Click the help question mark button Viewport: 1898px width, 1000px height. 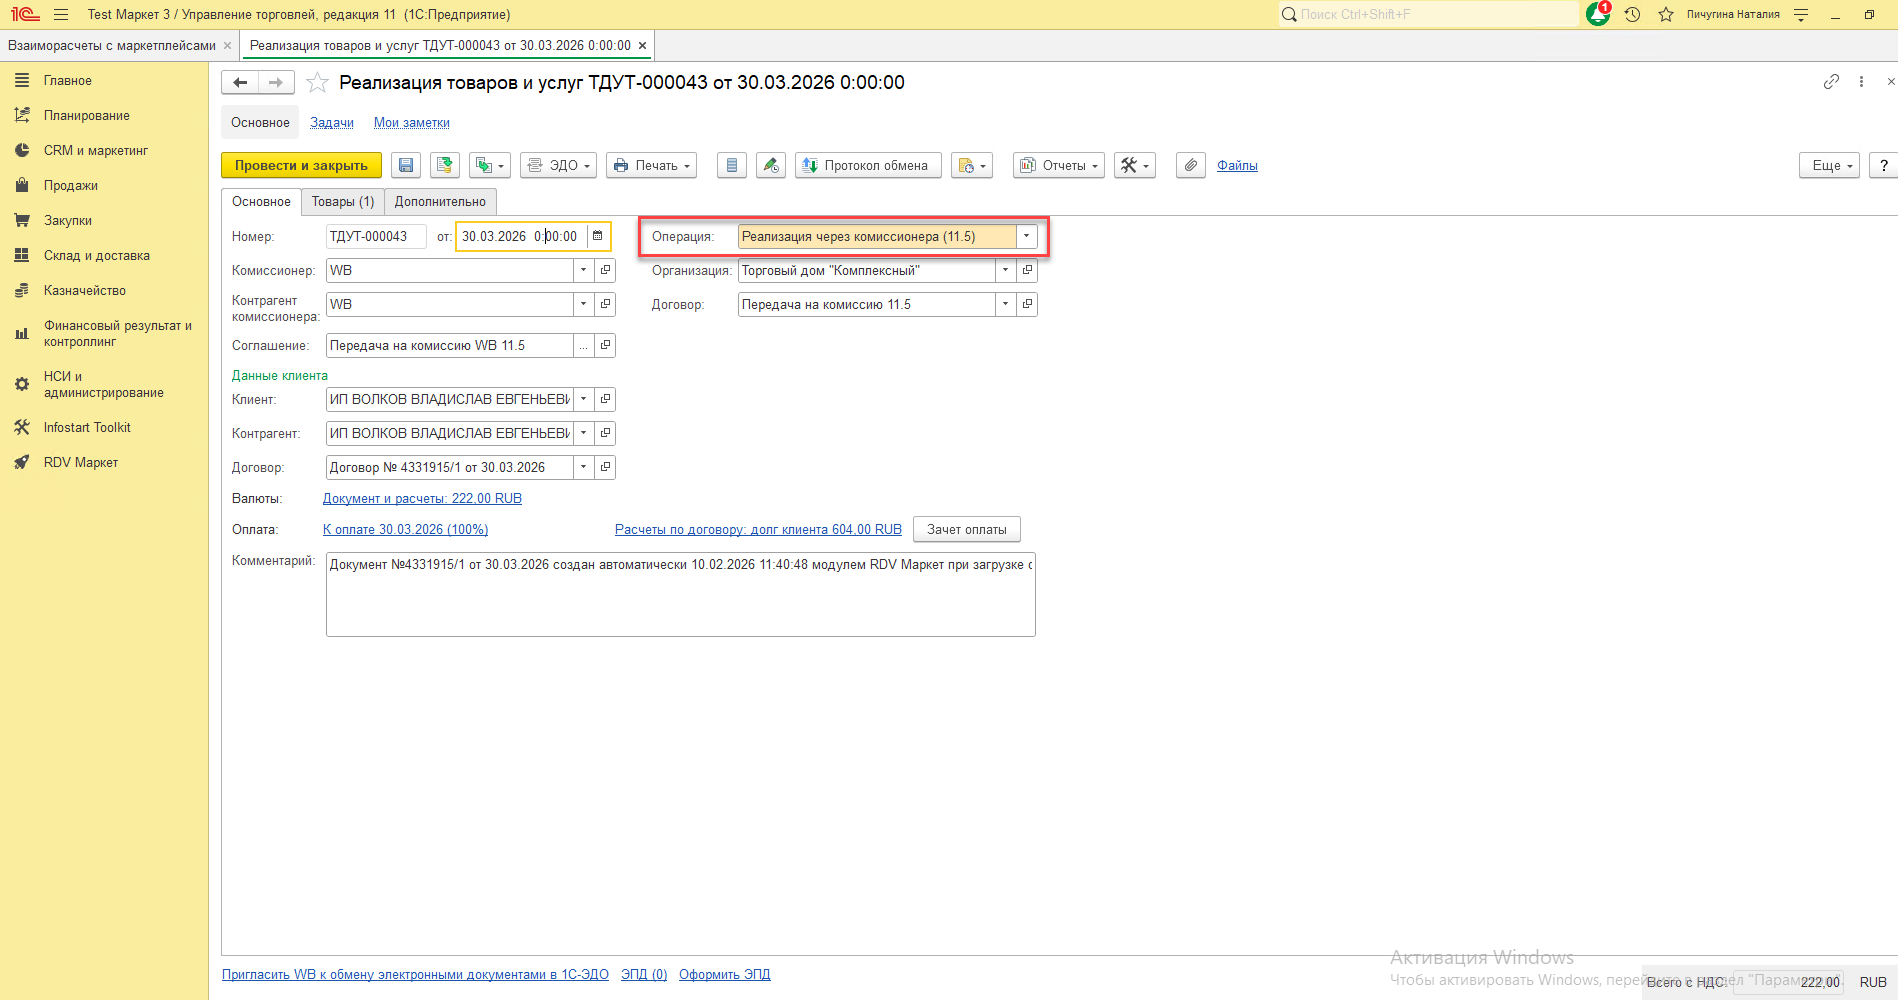(1884, 166)
